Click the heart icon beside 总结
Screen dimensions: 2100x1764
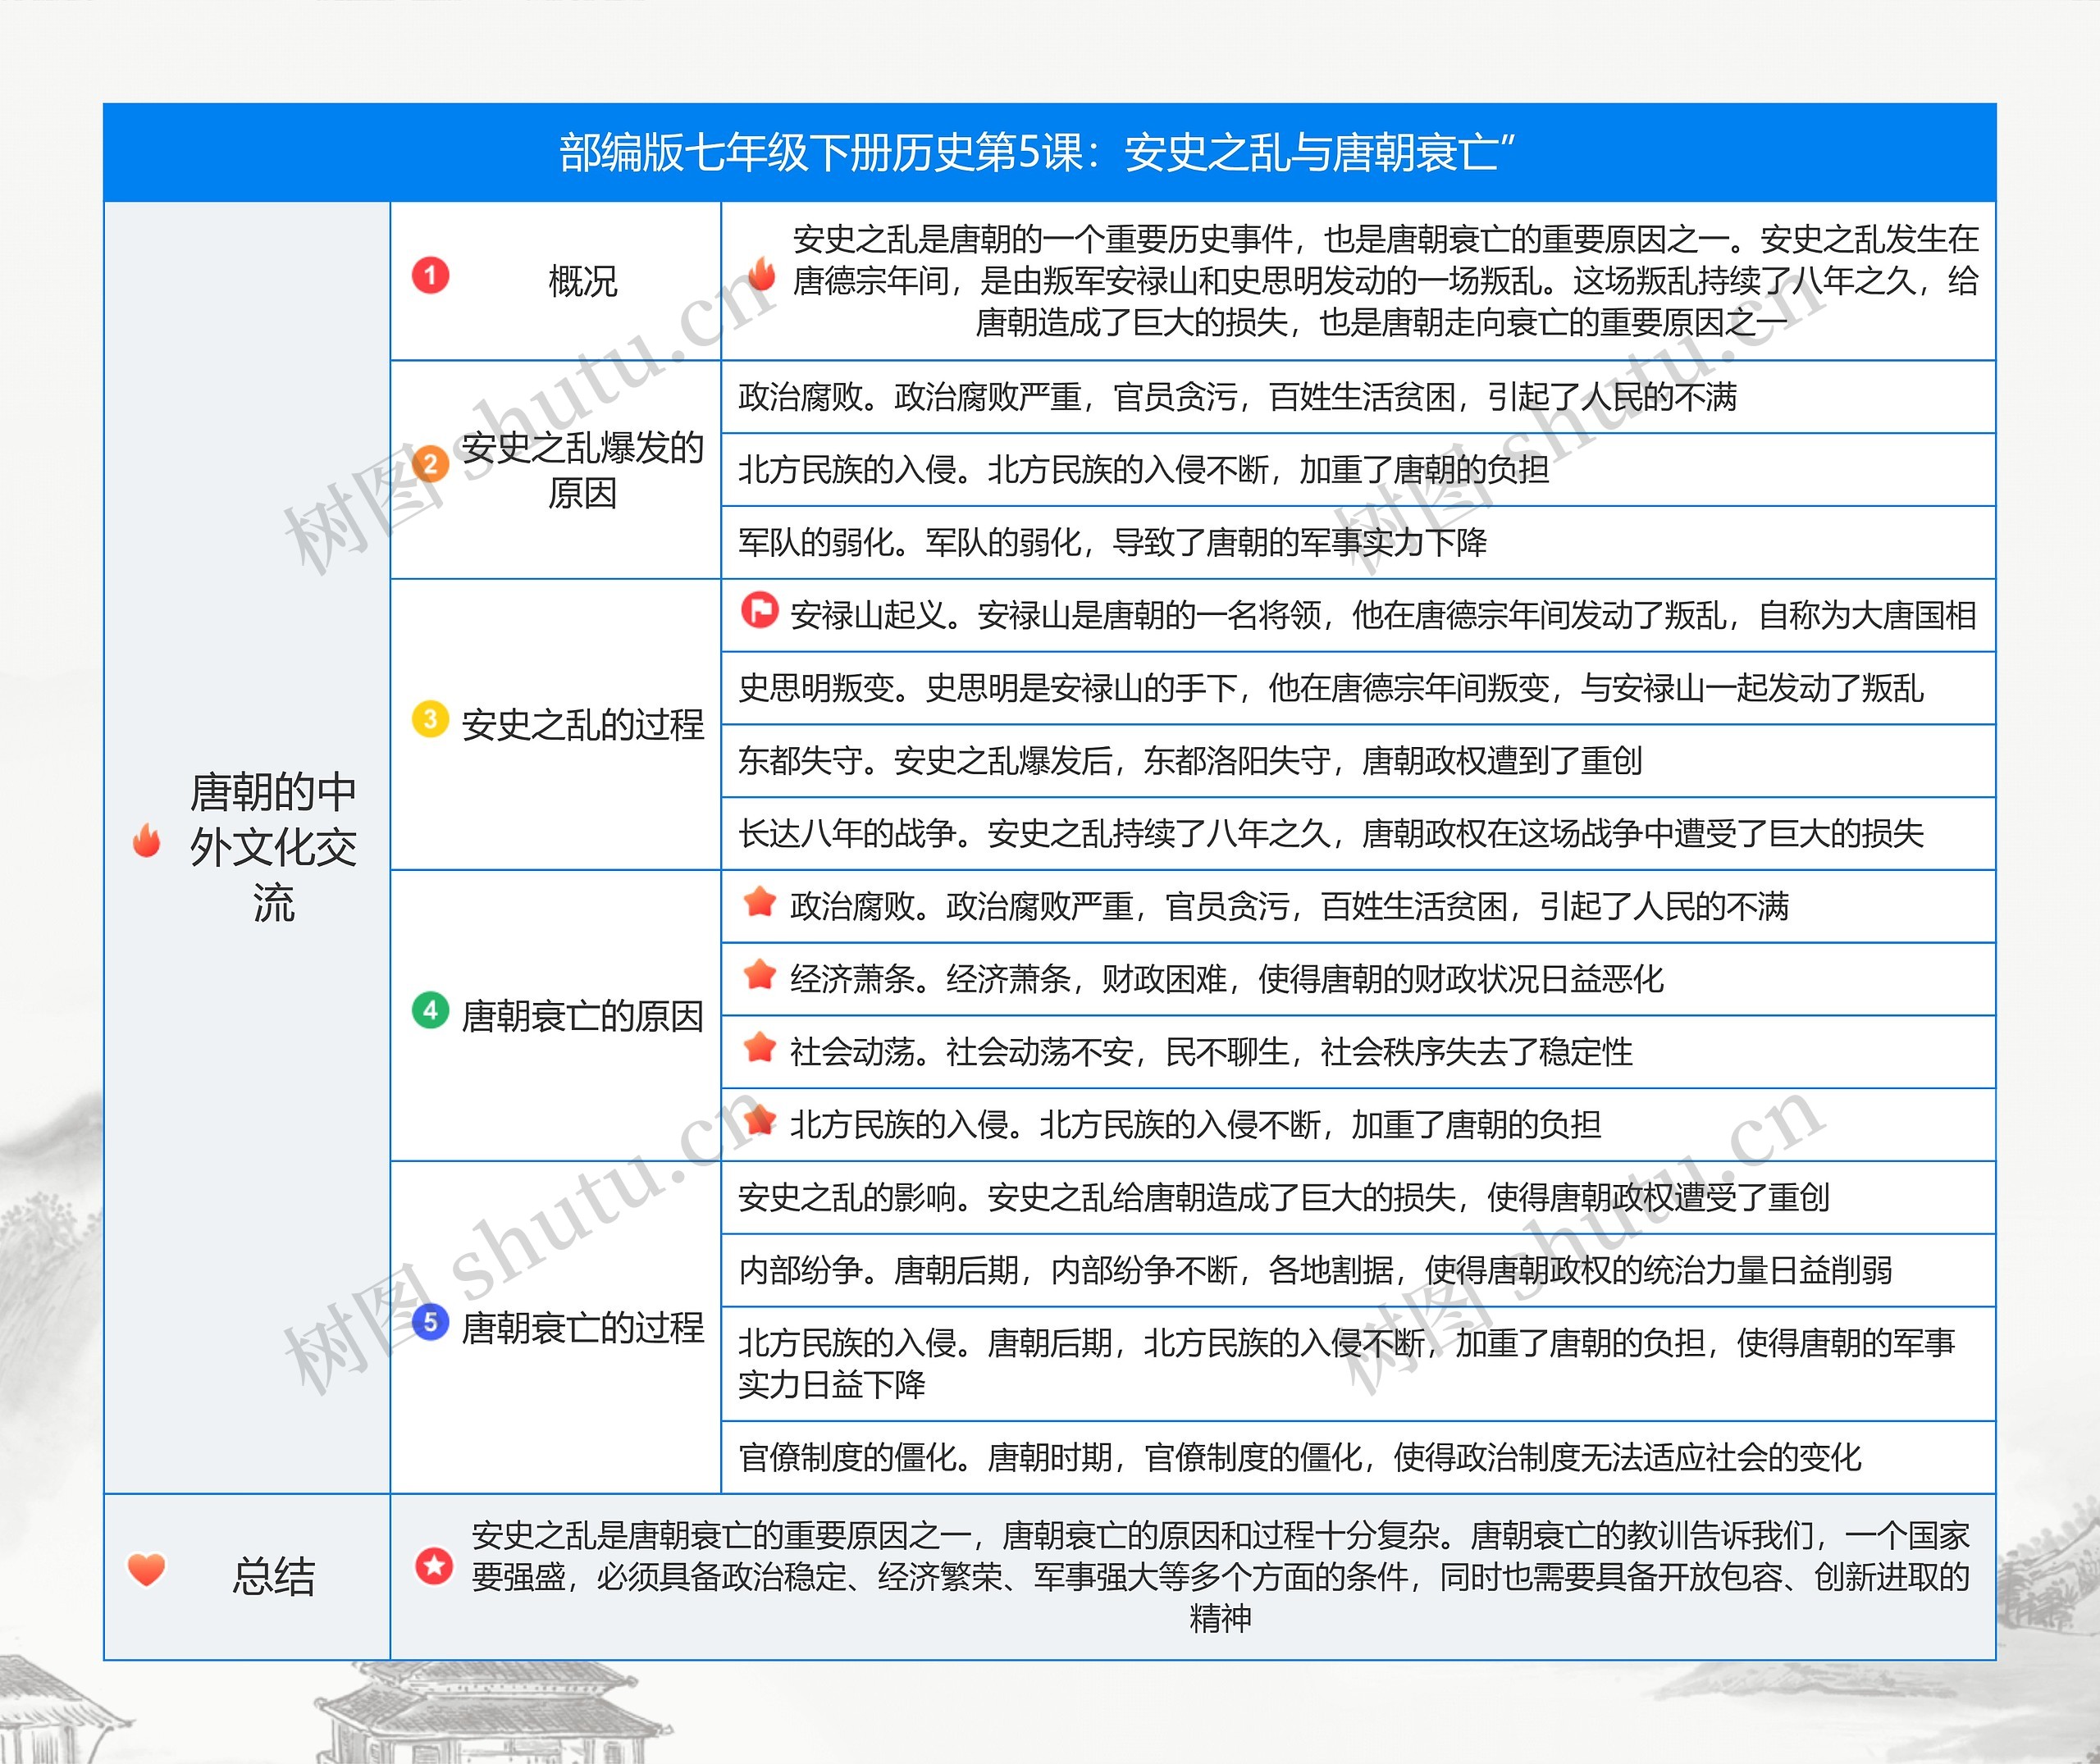click(146, 1569)
